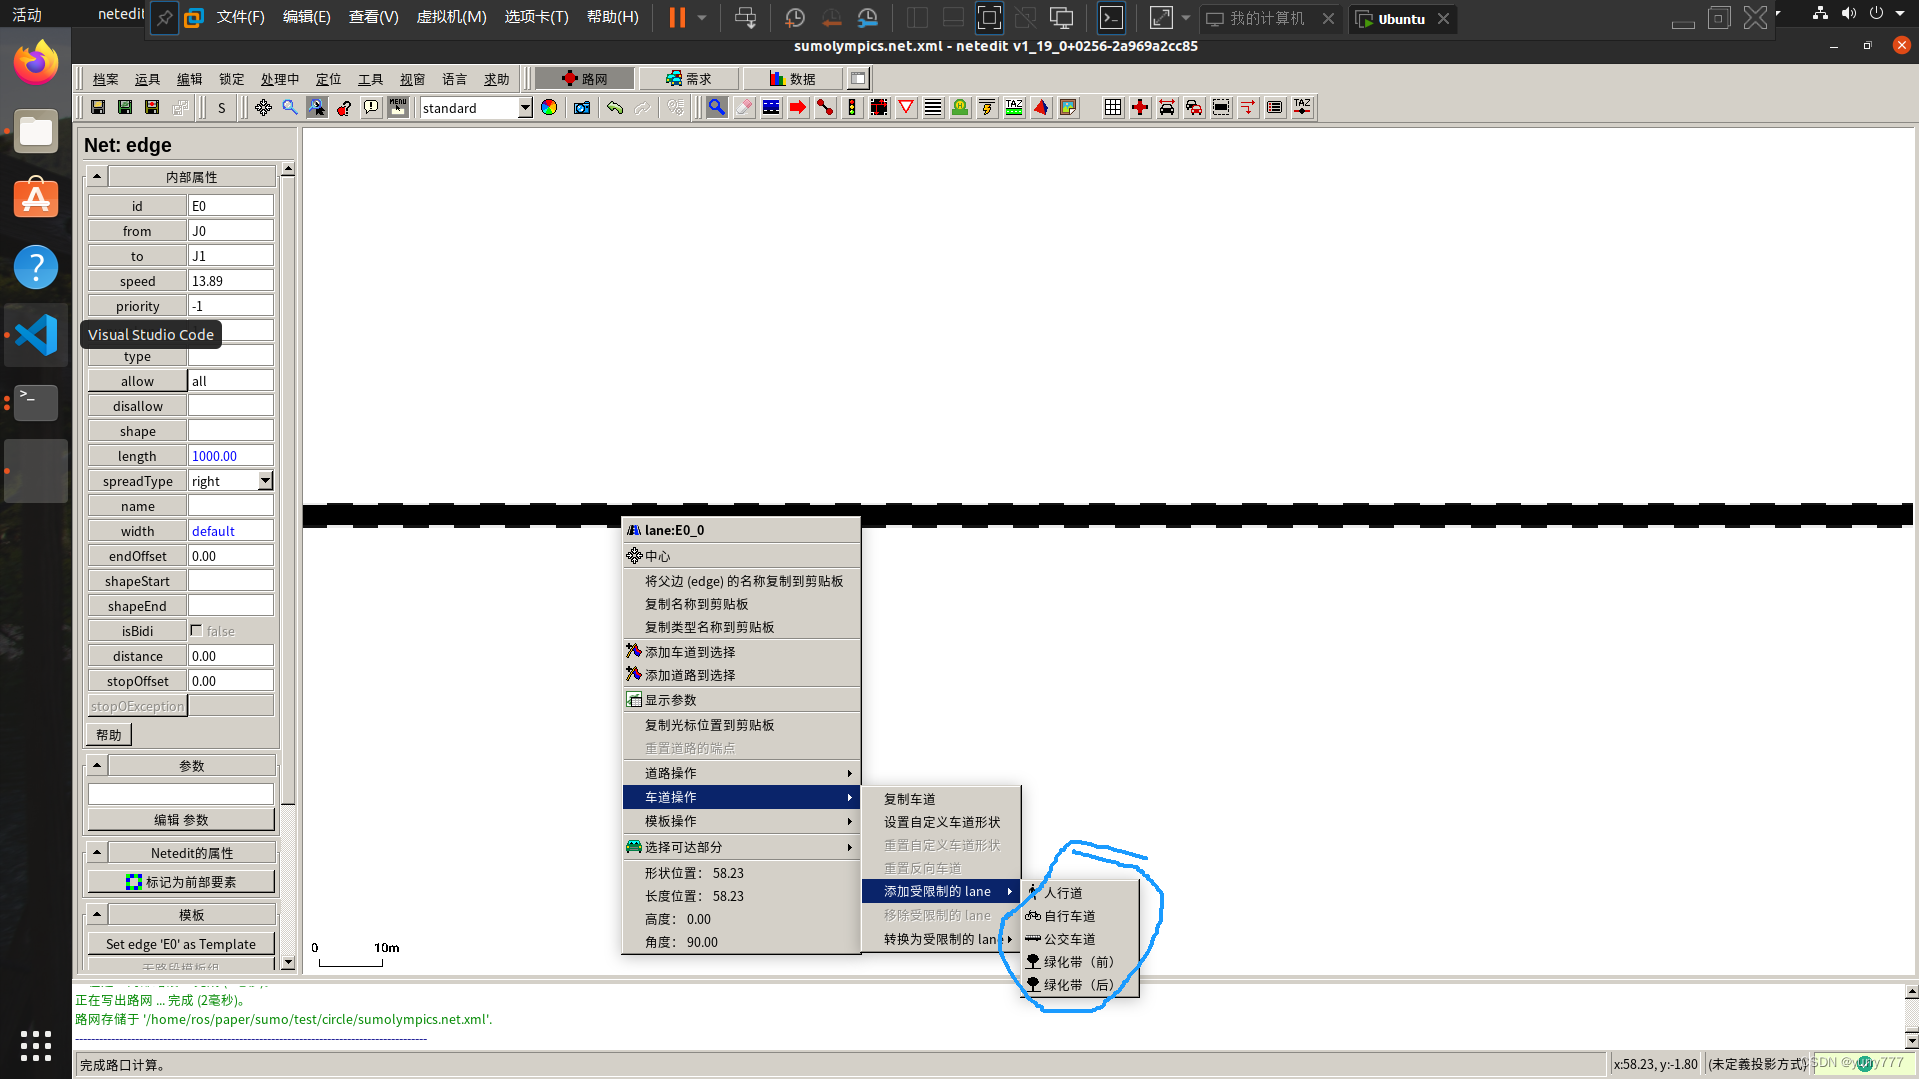Activate move mode red arrow icon
Screen dimensions: 1919x1079
pyautogui.click(x=798, y=108)
